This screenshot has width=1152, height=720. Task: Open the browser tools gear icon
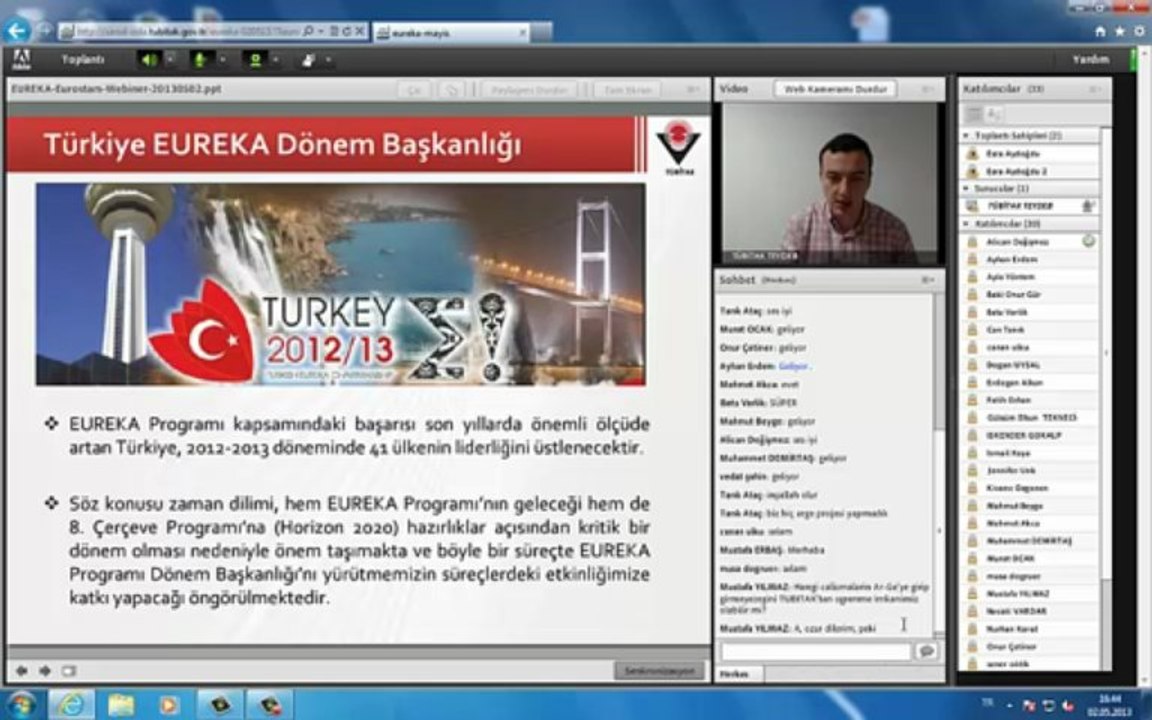tap(1140, 32)
